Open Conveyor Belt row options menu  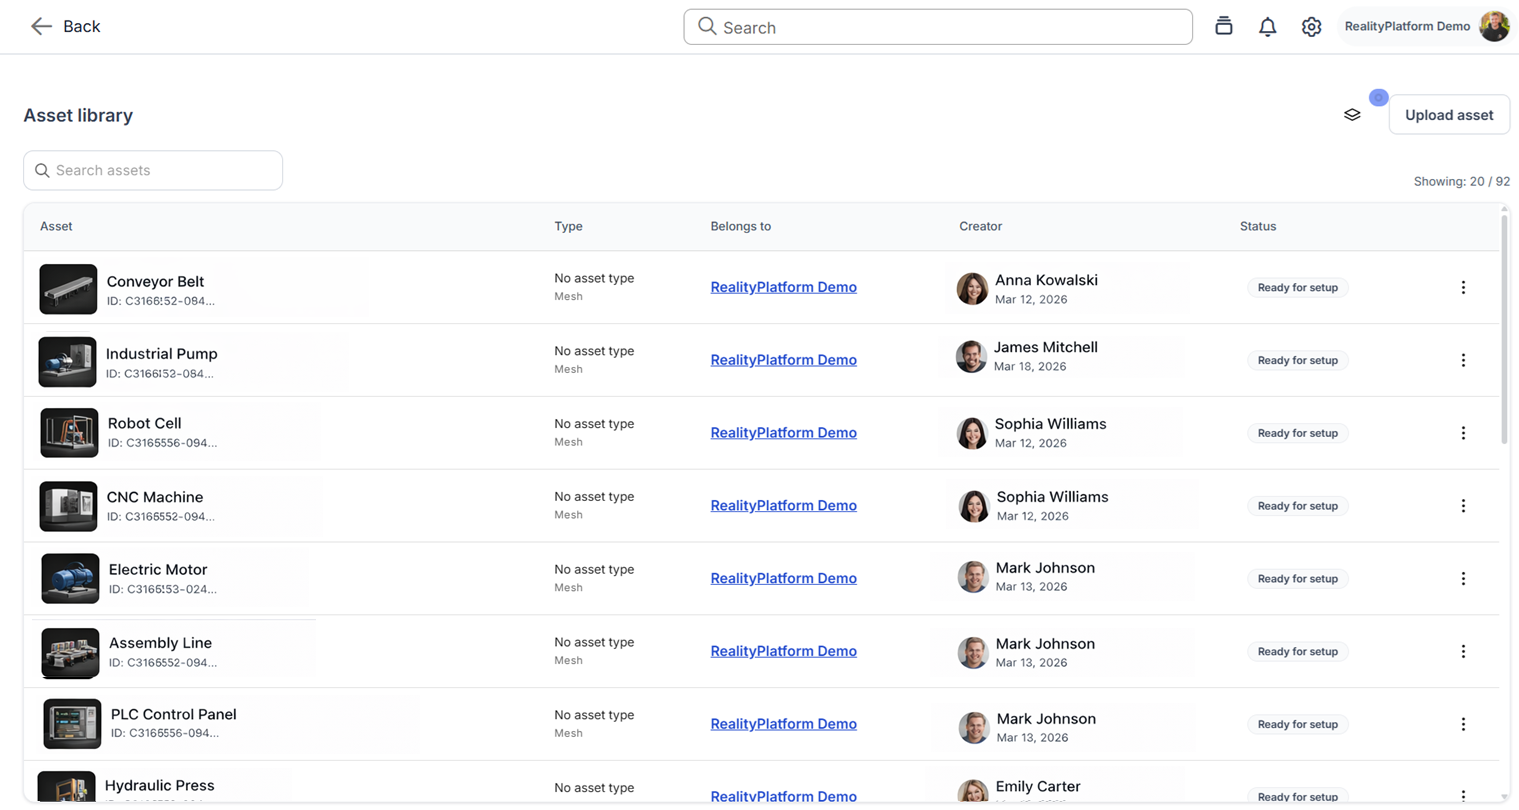click(x=1462, y=288)
